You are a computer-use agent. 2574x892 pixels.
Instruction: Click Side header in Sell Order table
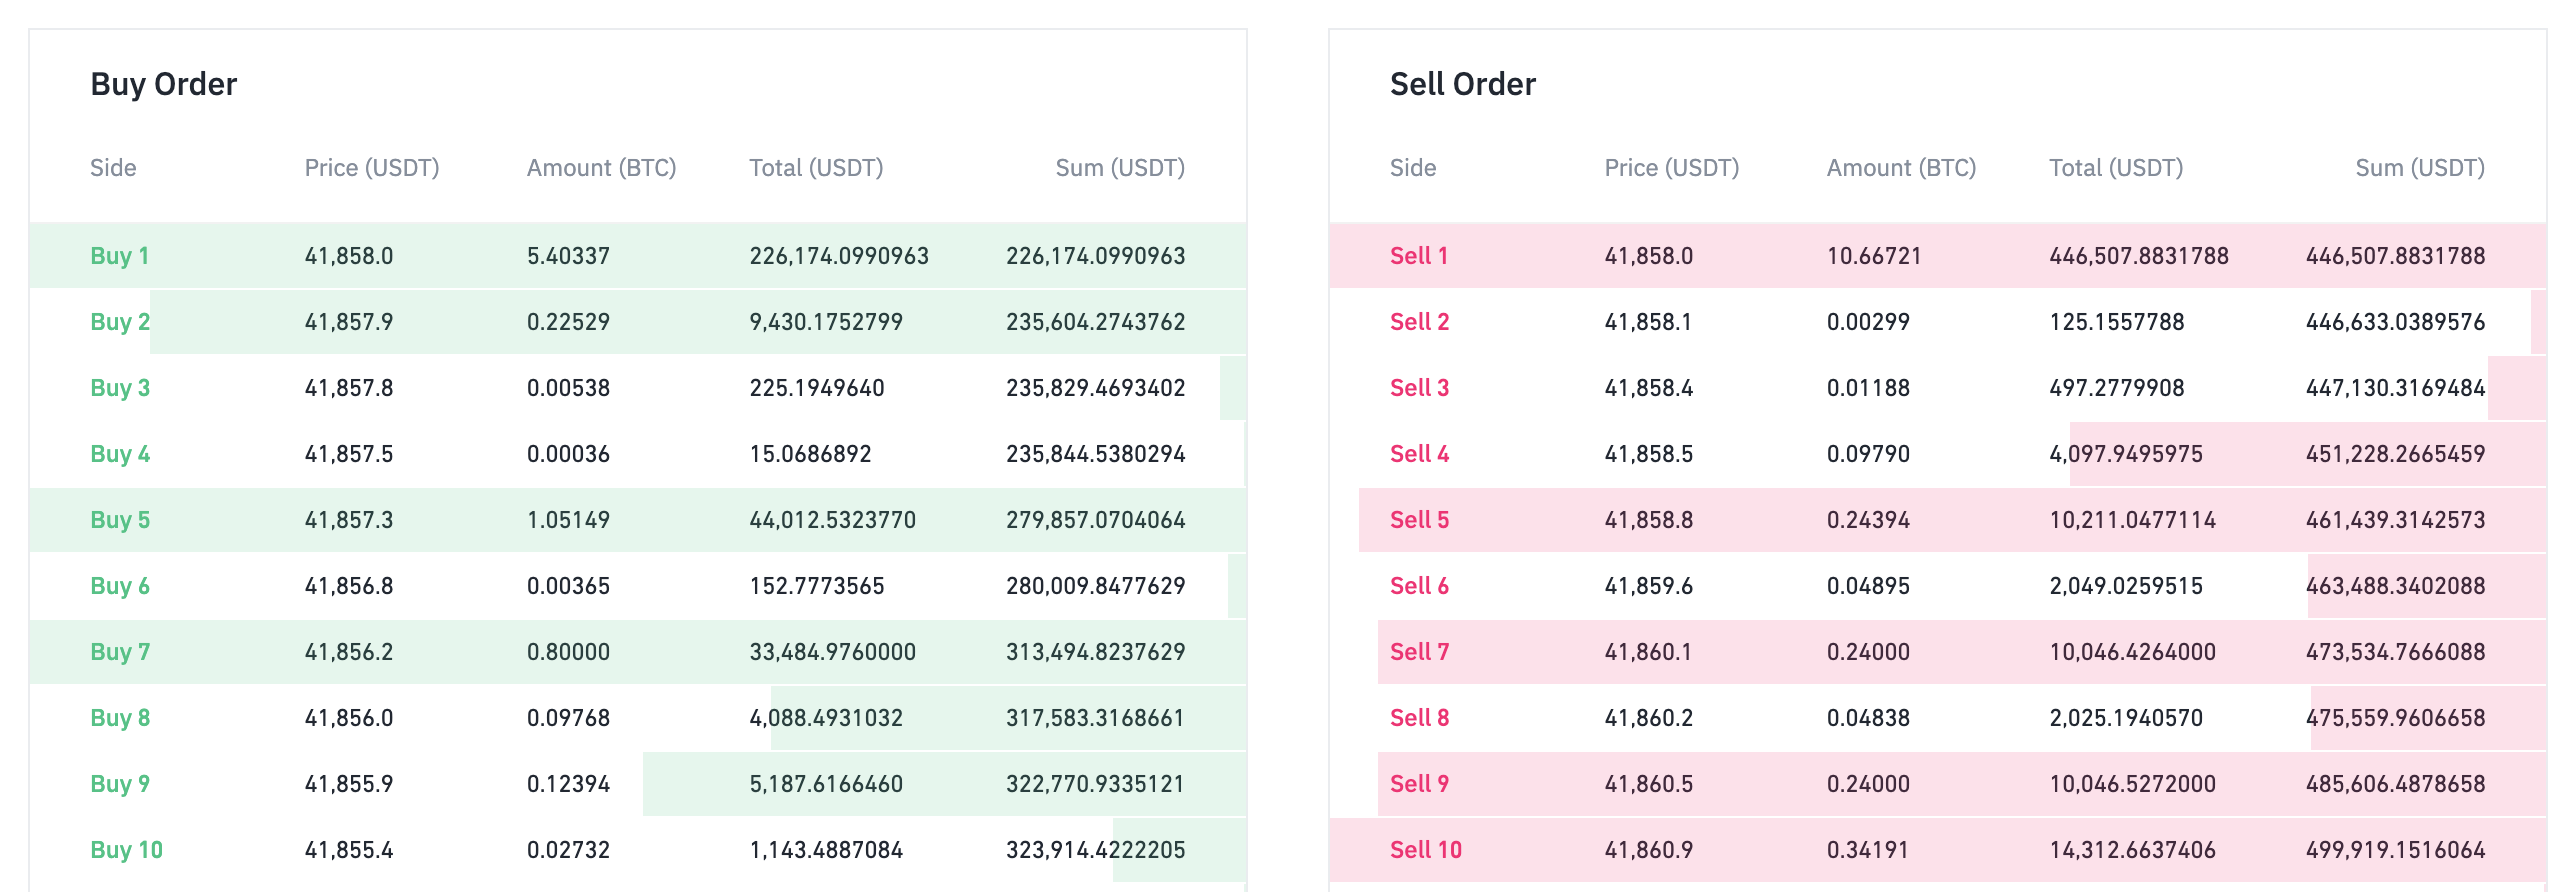(1413, 168)
